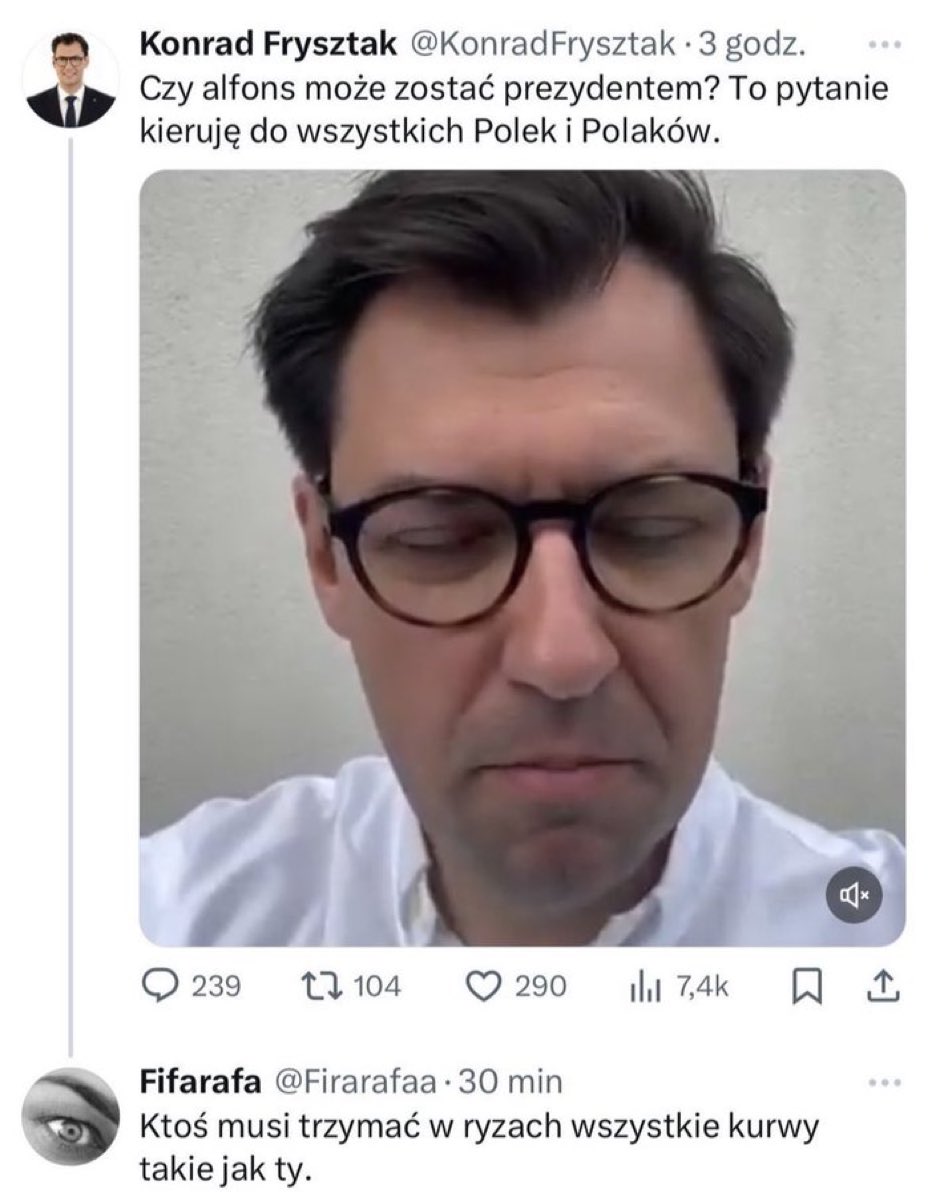Open Konrad Frysztak's profile picture
The image size is (928, 1197).
[70, 79]
